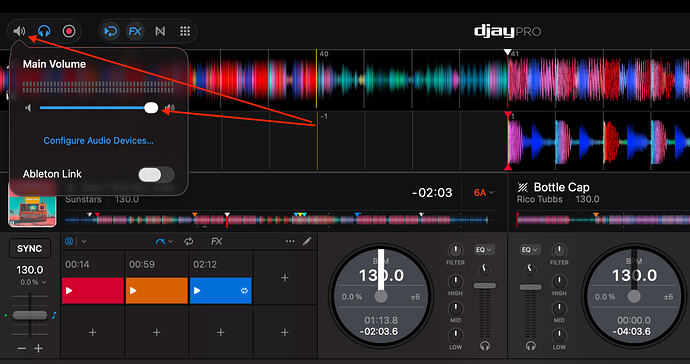This screenshot has width=690, height=364.
Task: Expand the dropdown next to bounce loop icon
Action: 171,242
